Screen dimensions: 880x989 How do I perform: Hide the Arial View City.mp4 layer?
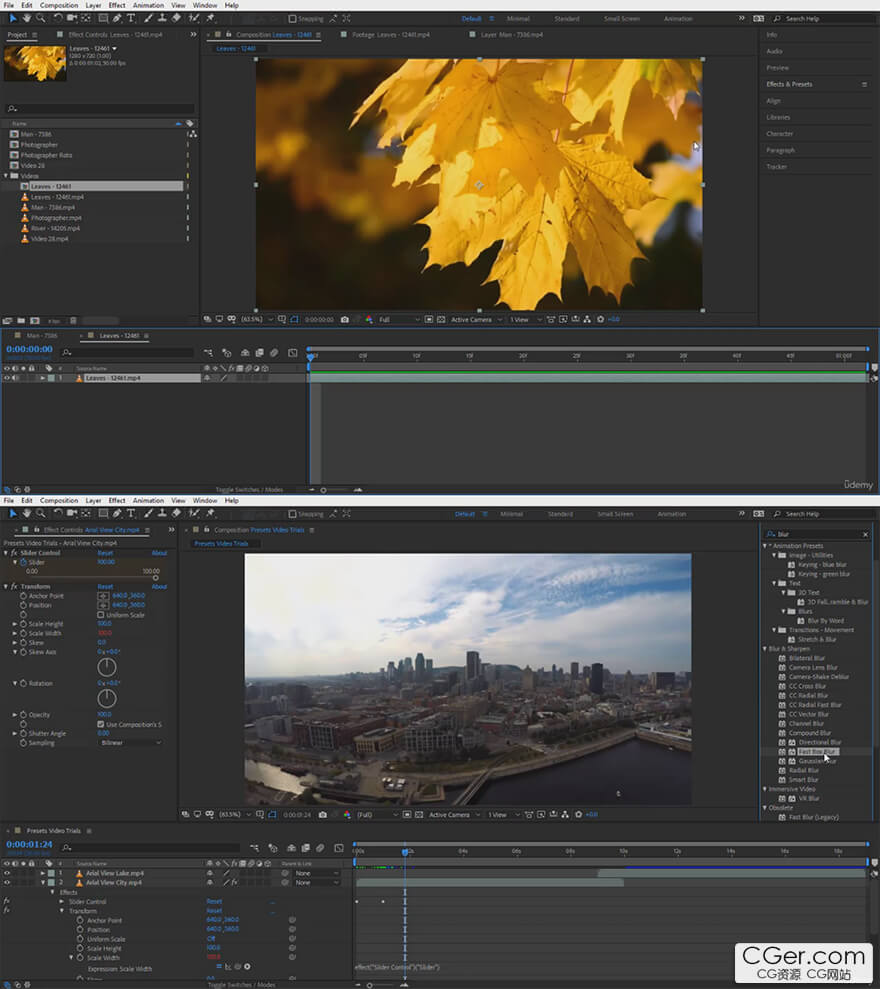(x=7, y=882)
